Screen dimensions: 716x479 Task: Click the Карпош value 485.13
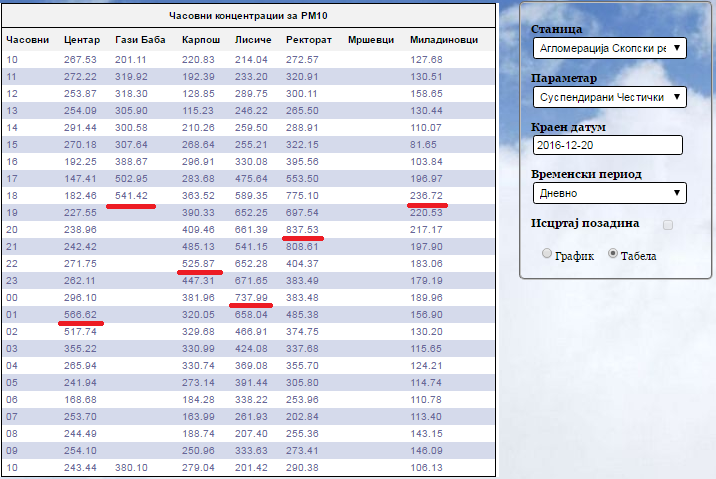point(198,247)
